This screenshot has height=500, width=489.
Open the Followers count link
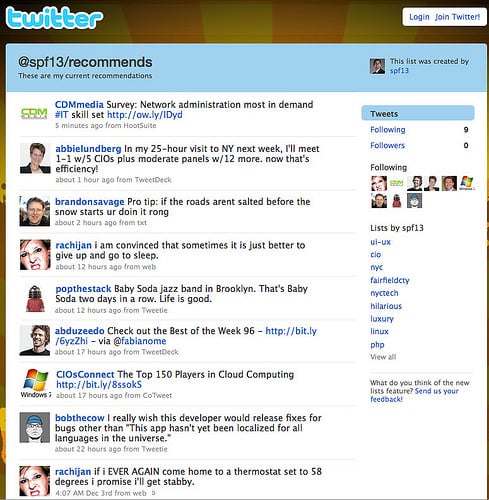[387, 145]
